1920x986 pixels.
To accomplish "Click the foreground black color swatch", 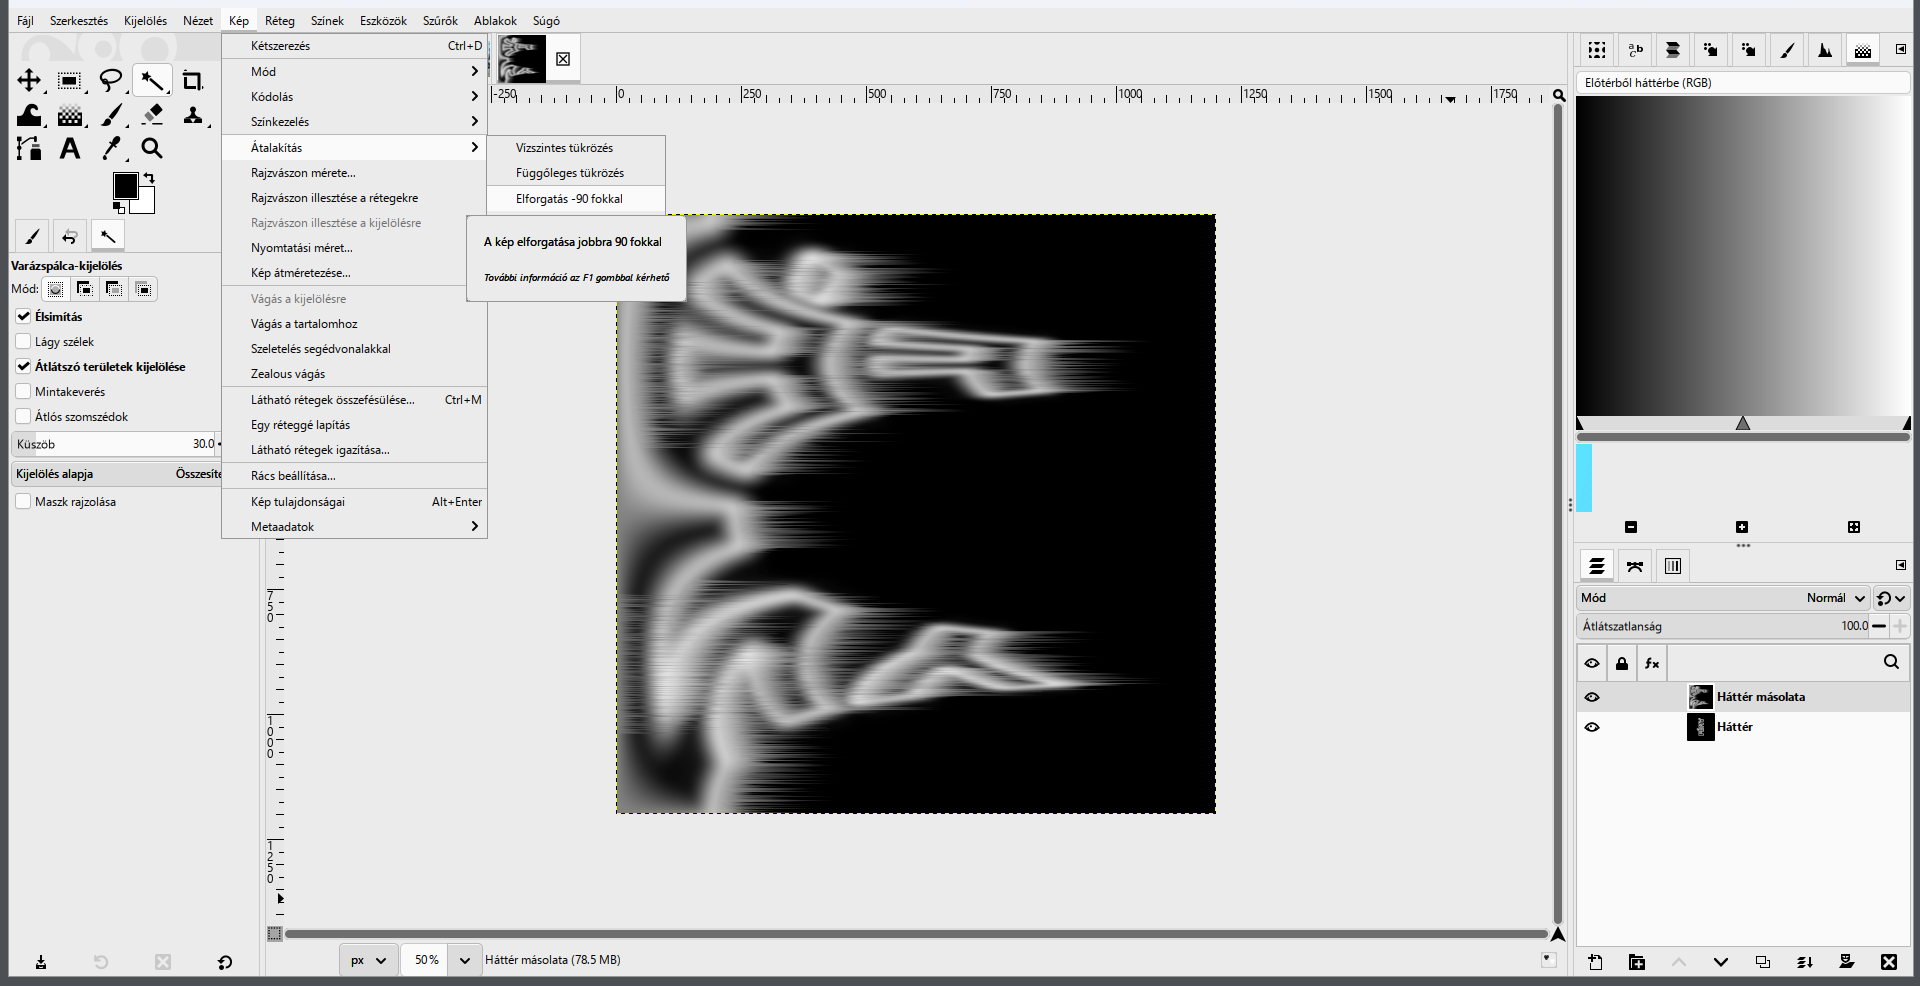I will point(125,186).
